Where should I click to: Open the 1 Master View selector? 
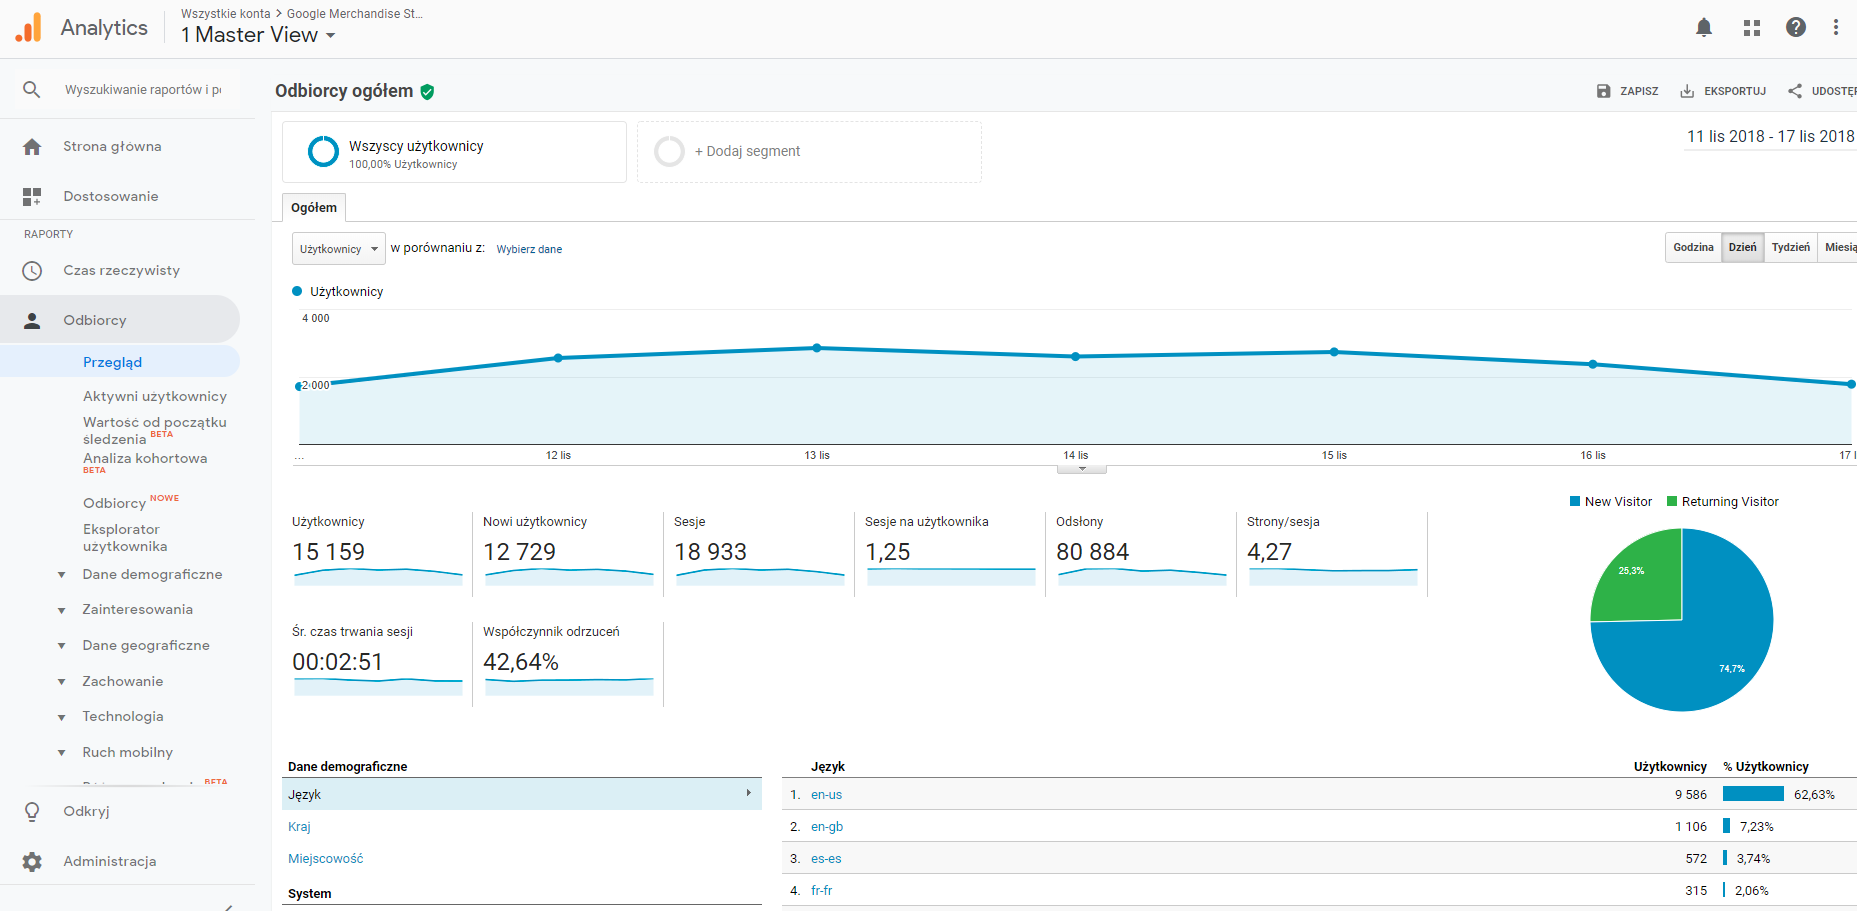[256, 34]
